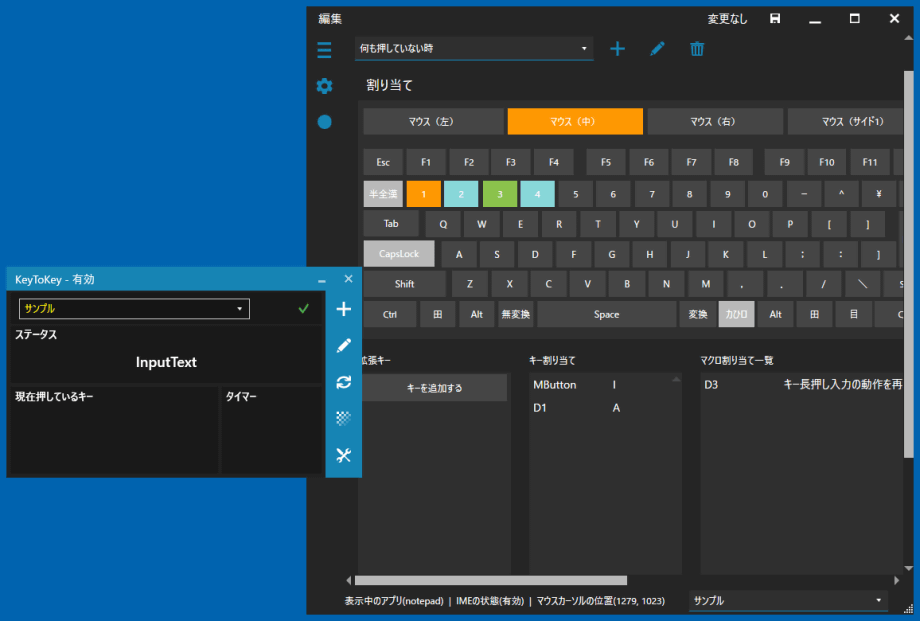Close the KeyToKey window

[x=349, y=279]
